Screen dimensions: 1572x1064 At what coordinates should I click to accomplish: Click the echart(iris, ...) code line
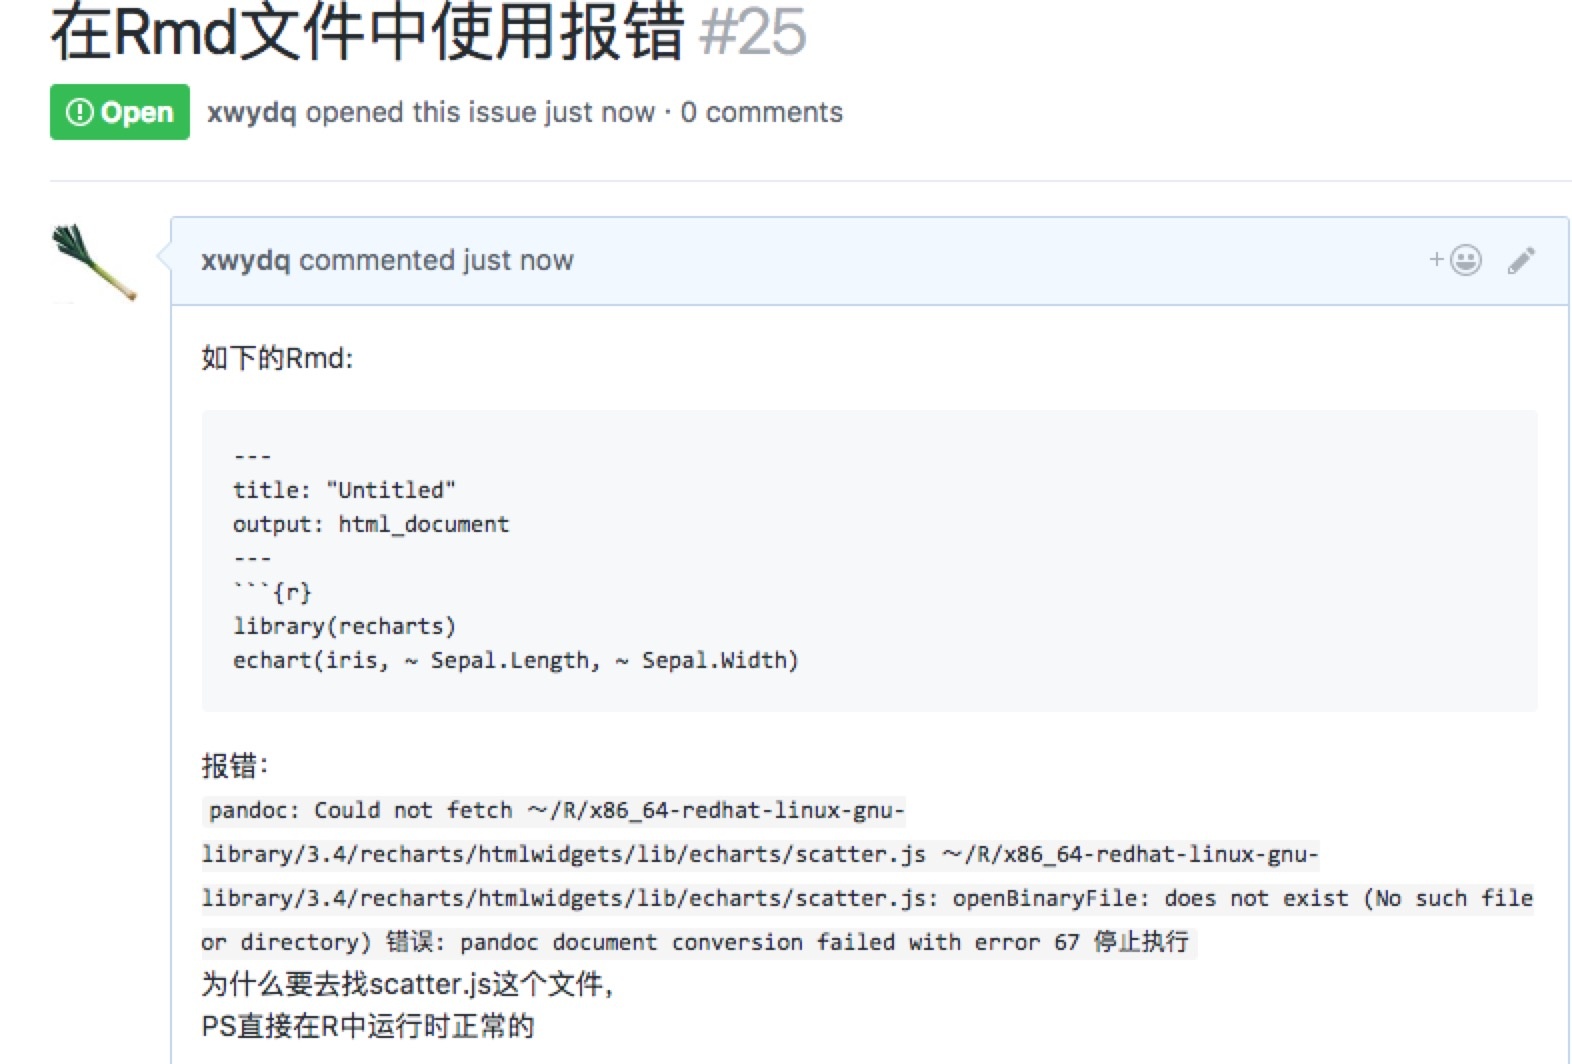point(515,660)
